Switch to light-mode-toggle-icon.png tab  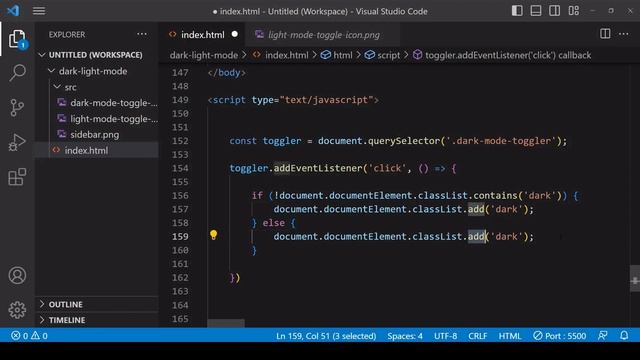coord(324,35)
